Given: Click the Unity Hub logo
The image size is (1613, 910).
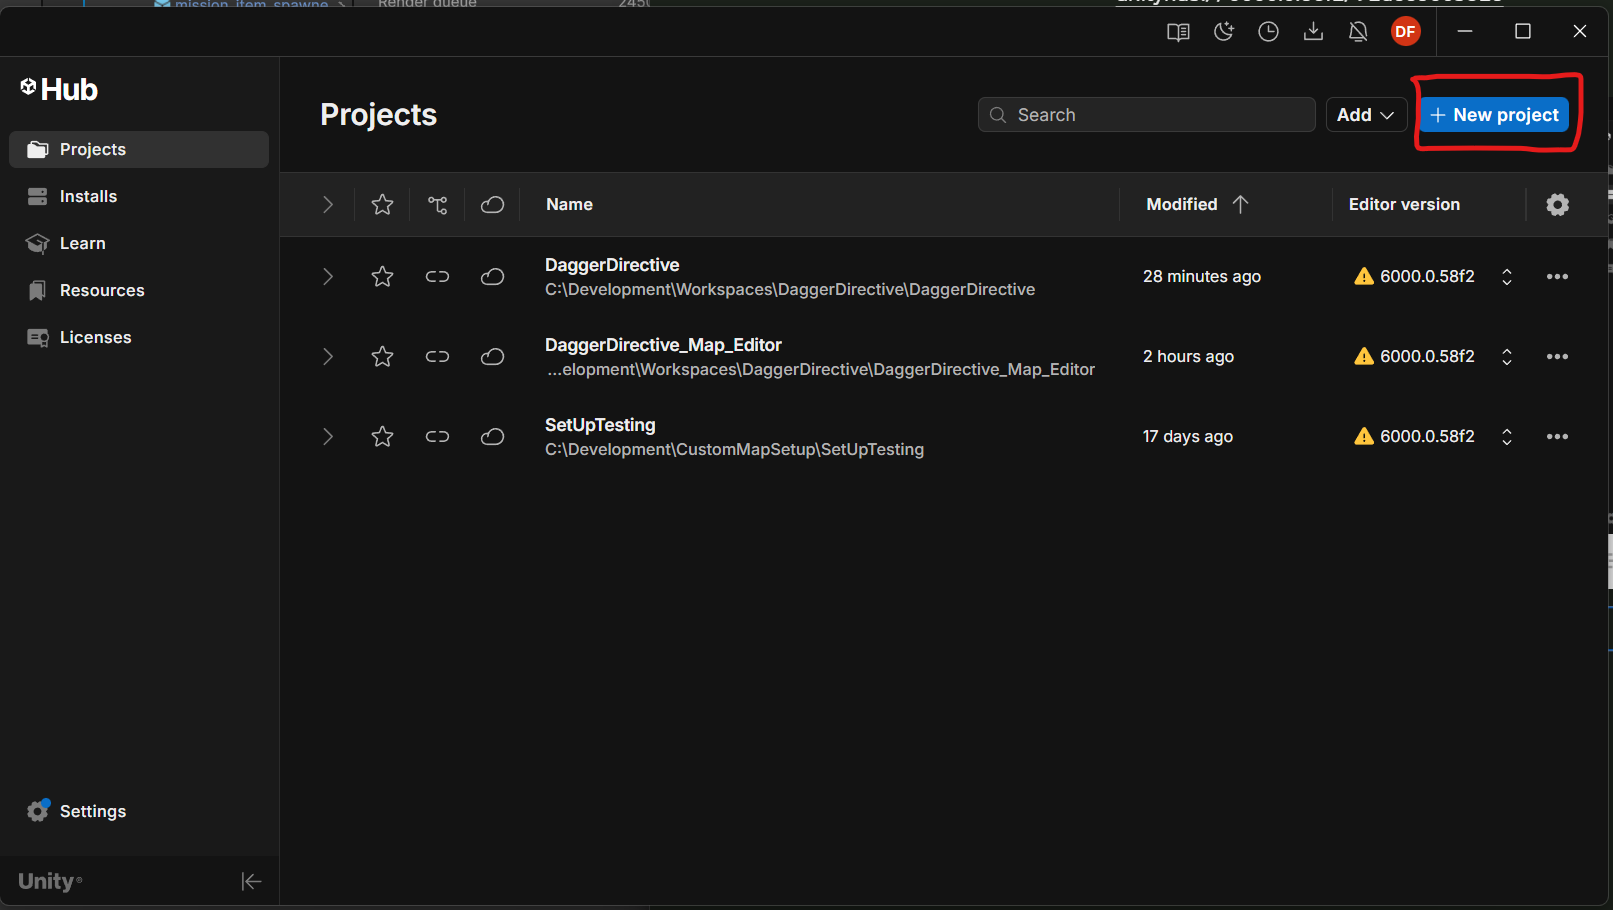Looking at the screenshot, I should (59, 89).
